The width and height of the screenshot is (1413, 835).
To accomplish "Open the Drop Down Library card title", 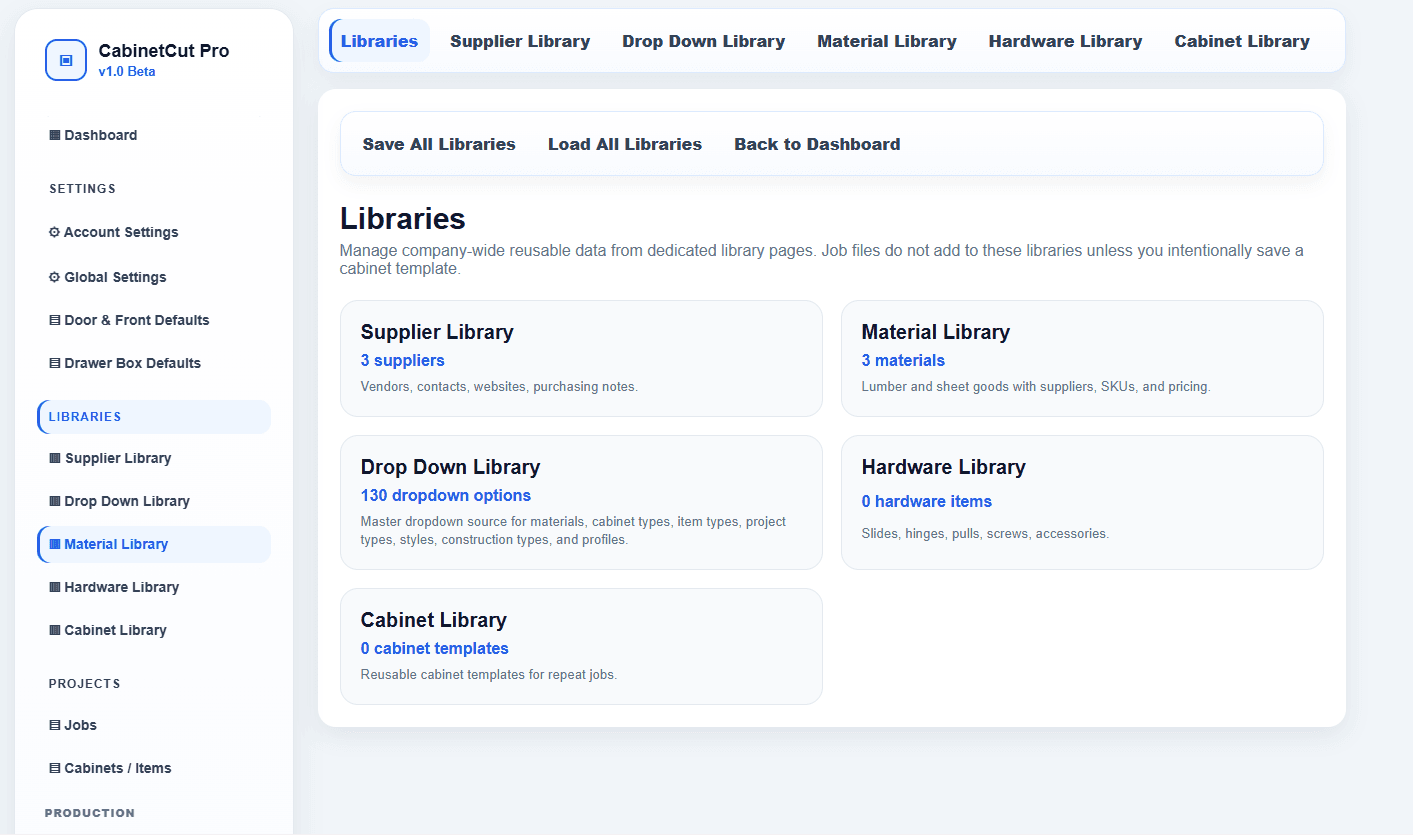I will coord(450,467).
